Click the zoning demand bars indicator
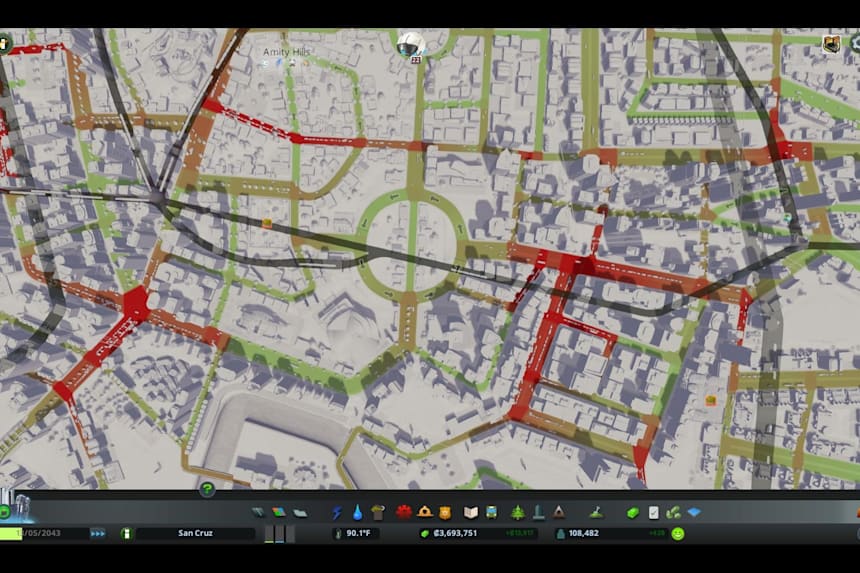860x573 pixels. [x=279, y=534]
